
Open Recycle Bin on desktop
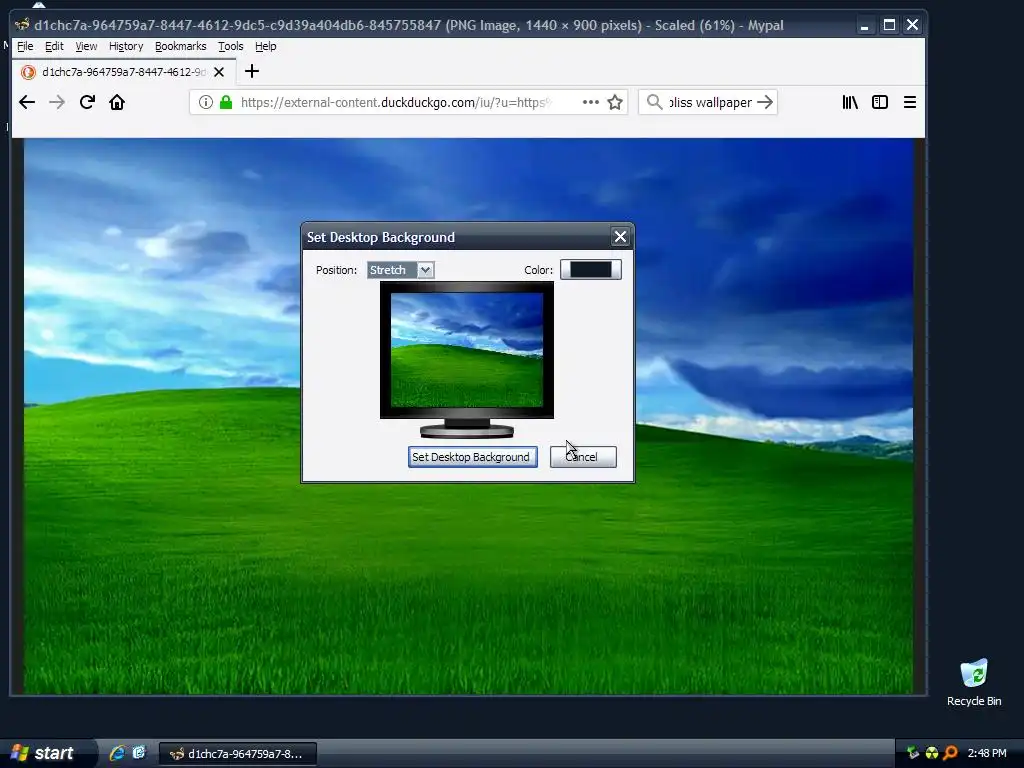[974, 682]
